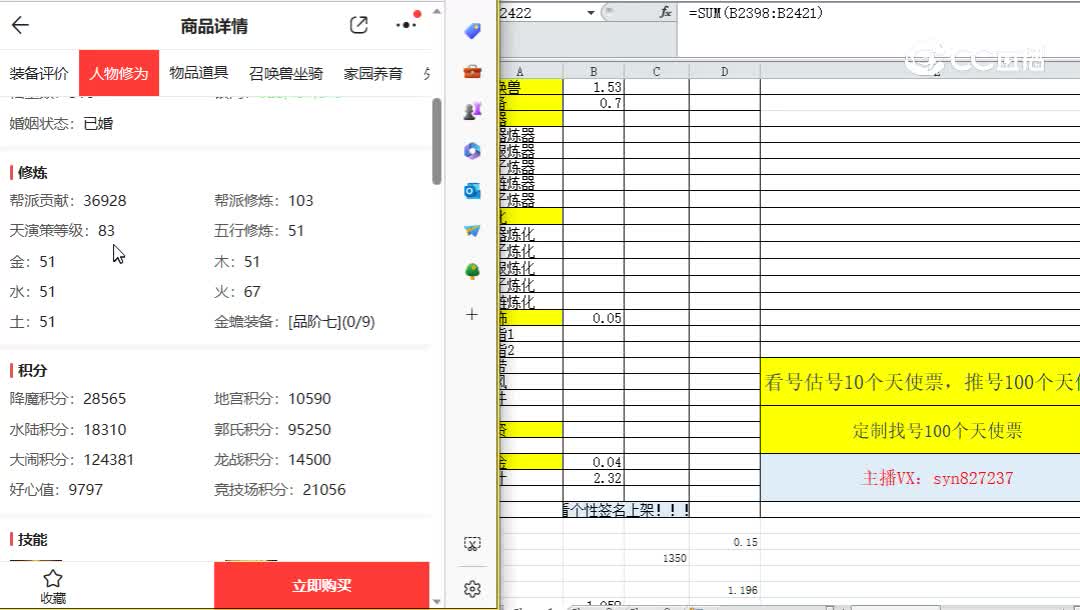The width and height of the screenshot is (1080, 610).
Task: Select column B header in spreadsheet
Action: click(x=593, y=71)
